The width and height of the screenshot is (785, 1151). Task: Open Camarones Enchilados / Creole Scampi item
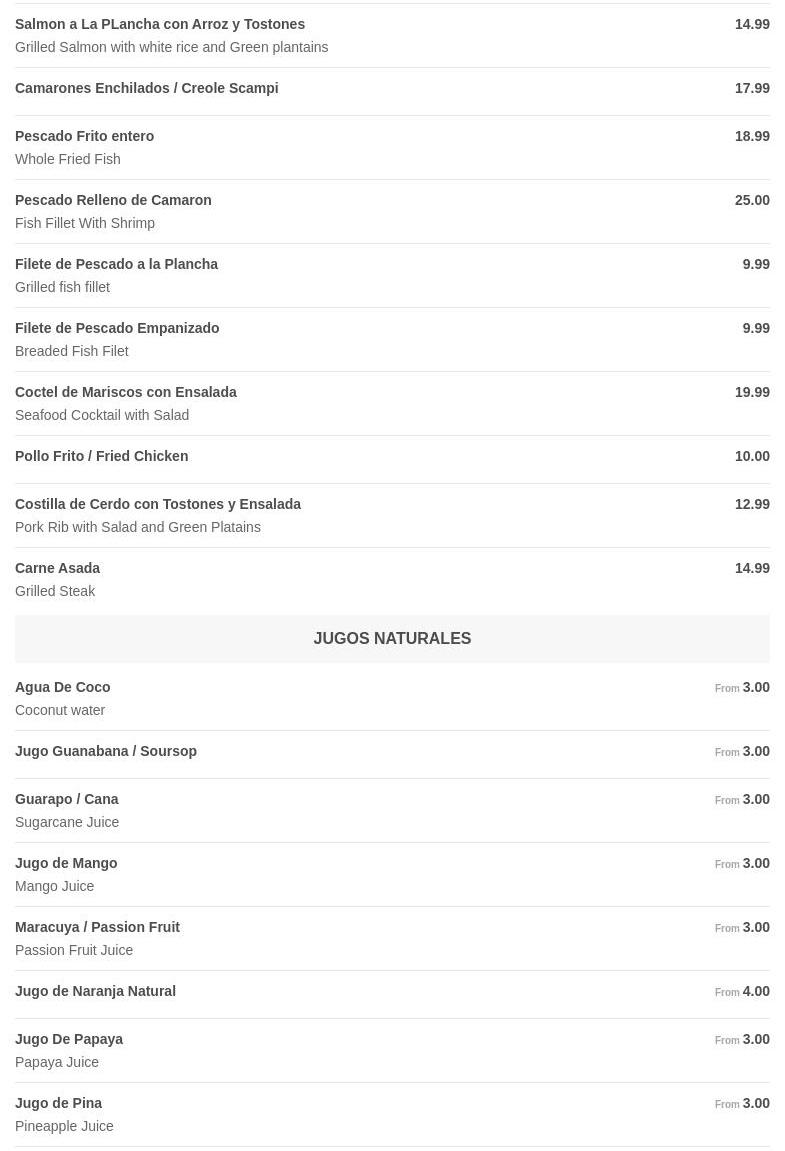147,88
